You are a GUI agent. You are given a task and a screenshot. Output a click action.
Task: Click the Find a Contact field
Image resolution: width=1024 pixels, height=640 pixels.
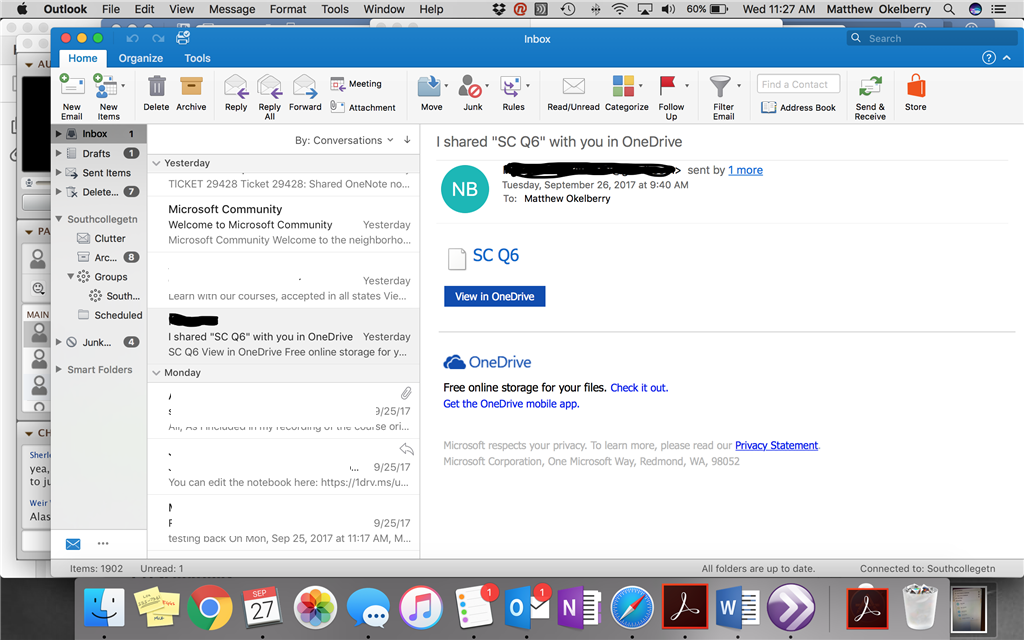pos(798,84)
